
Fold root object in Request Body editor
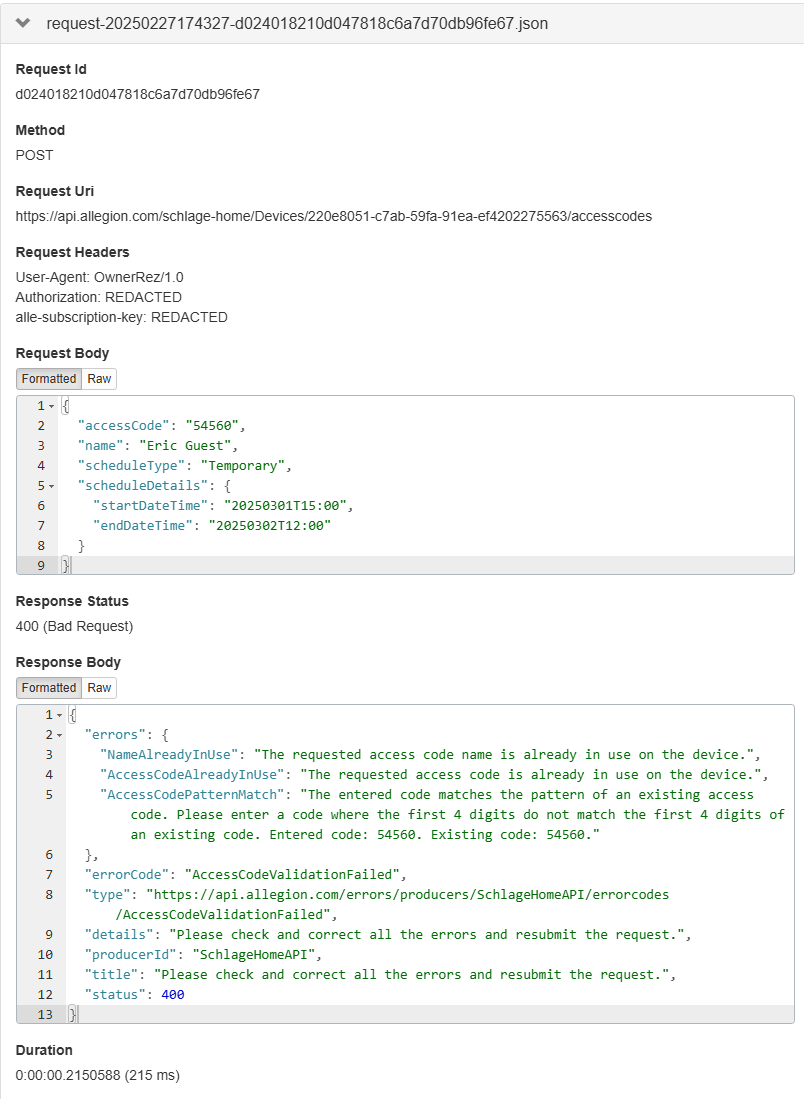click(x=51, y=406)
